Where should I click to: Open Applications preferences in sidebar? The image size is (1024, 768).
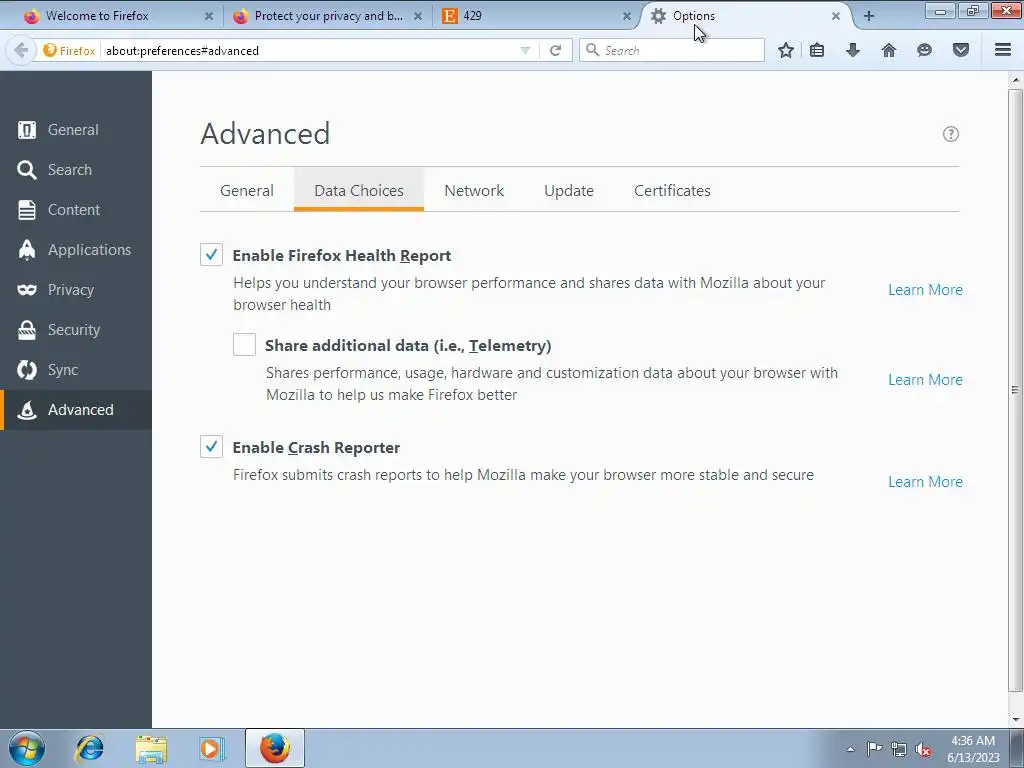(x=76, y=249)
